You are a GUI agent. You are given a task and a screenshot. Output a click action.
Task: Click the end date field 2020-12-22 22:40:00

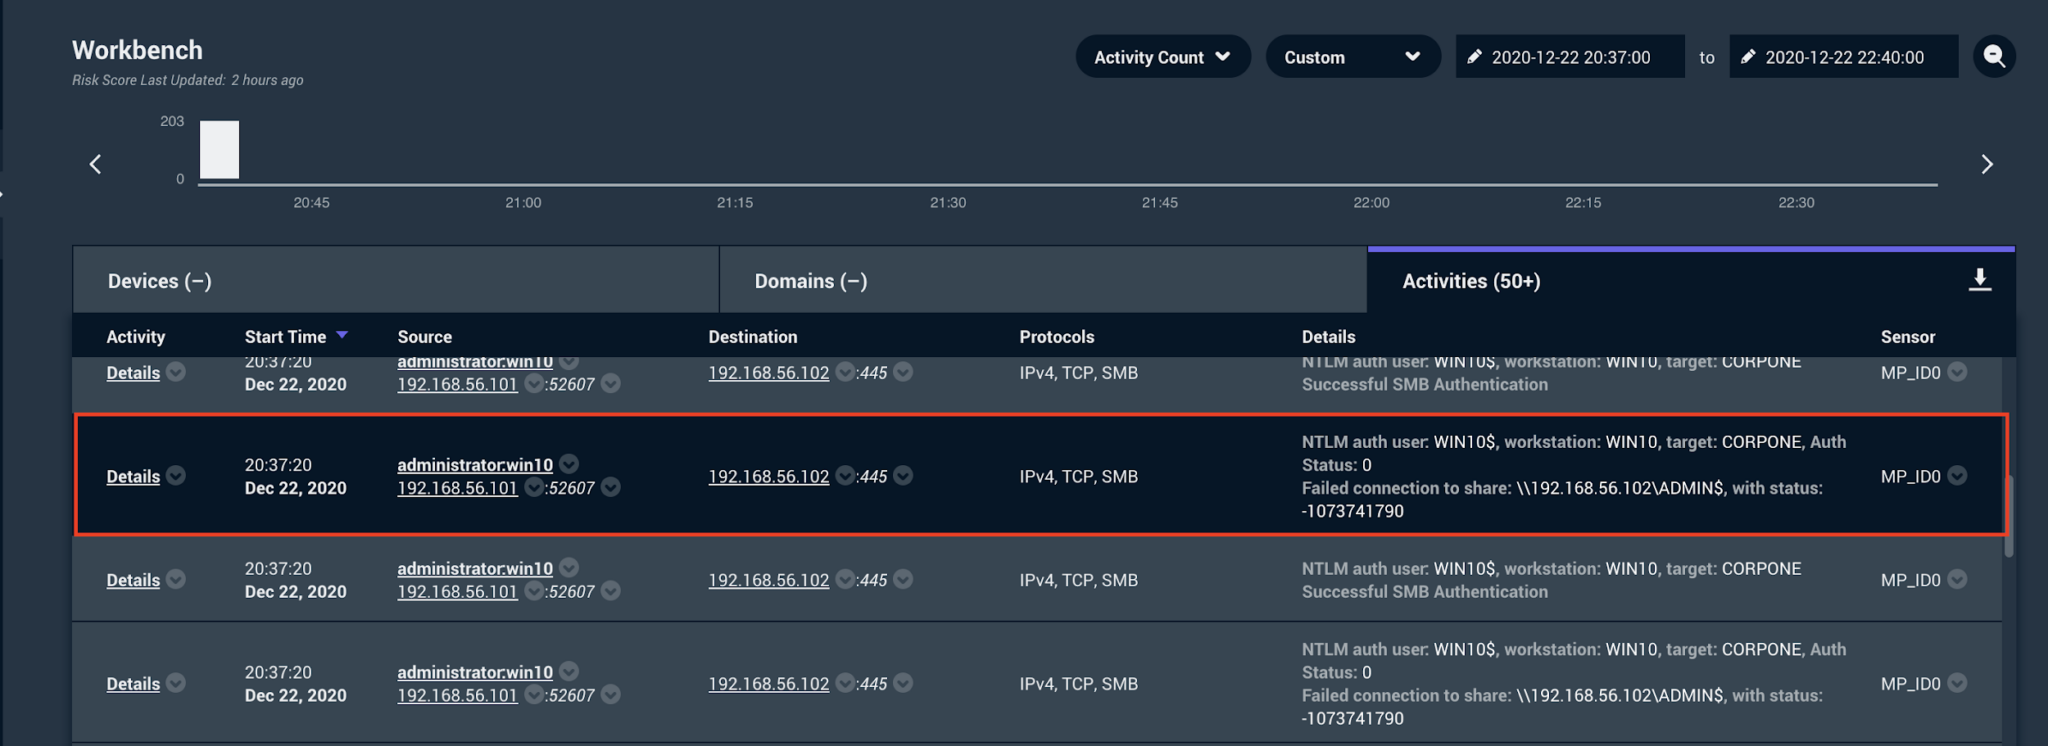point(1844,57)
